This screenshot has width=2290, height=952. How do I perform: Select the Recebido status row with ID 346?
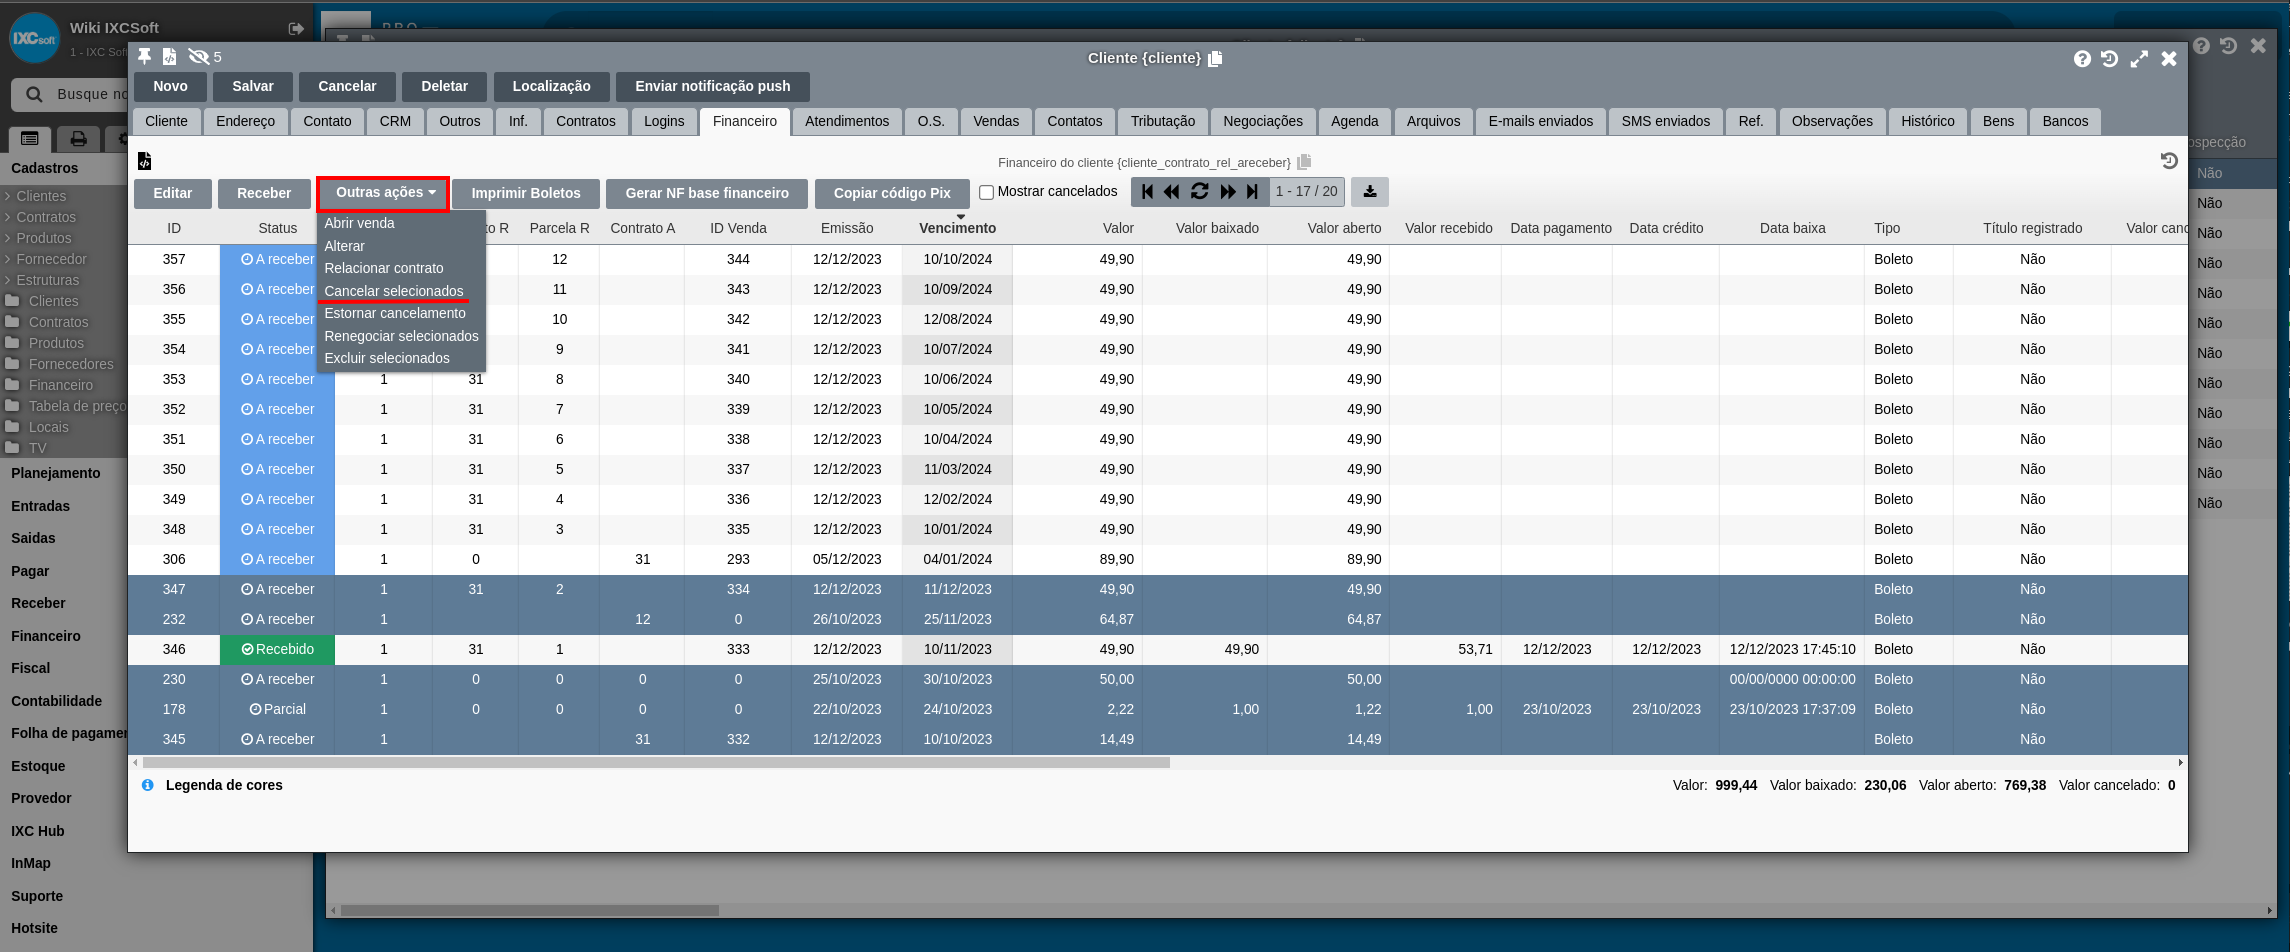277,649
